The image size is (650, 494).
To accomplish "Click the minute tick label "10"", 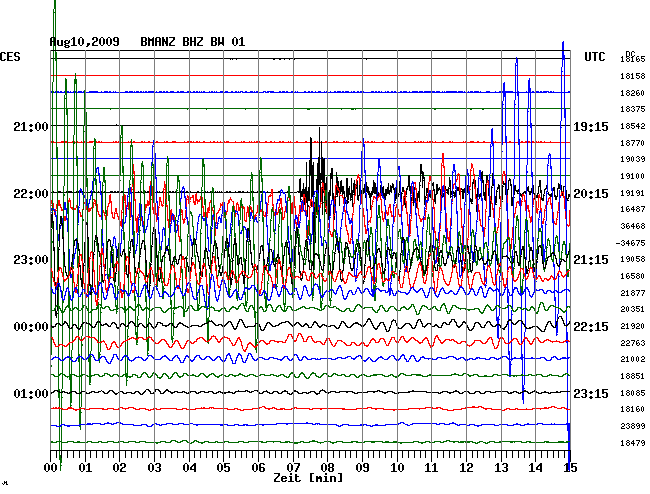I will tap(397, 468).
